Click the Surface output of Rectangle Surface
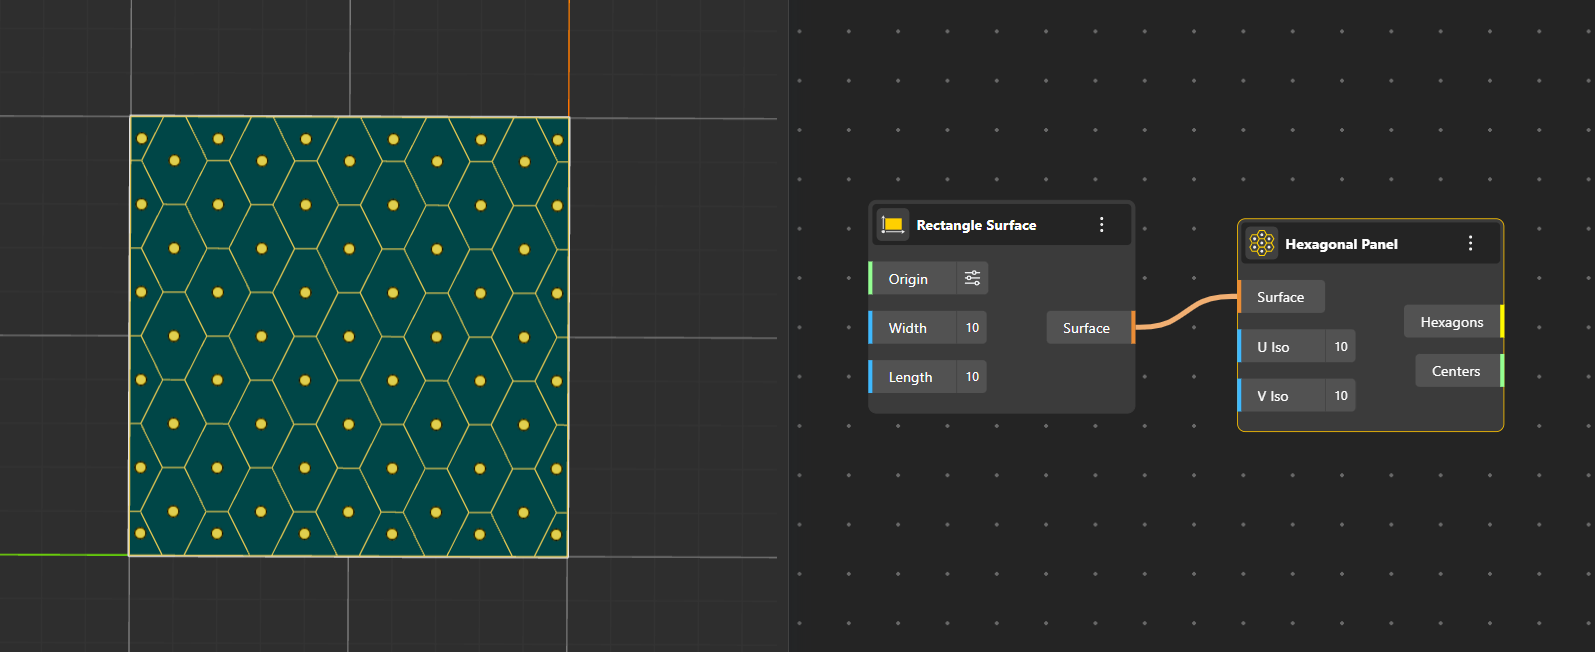 tap(1087, 328)
